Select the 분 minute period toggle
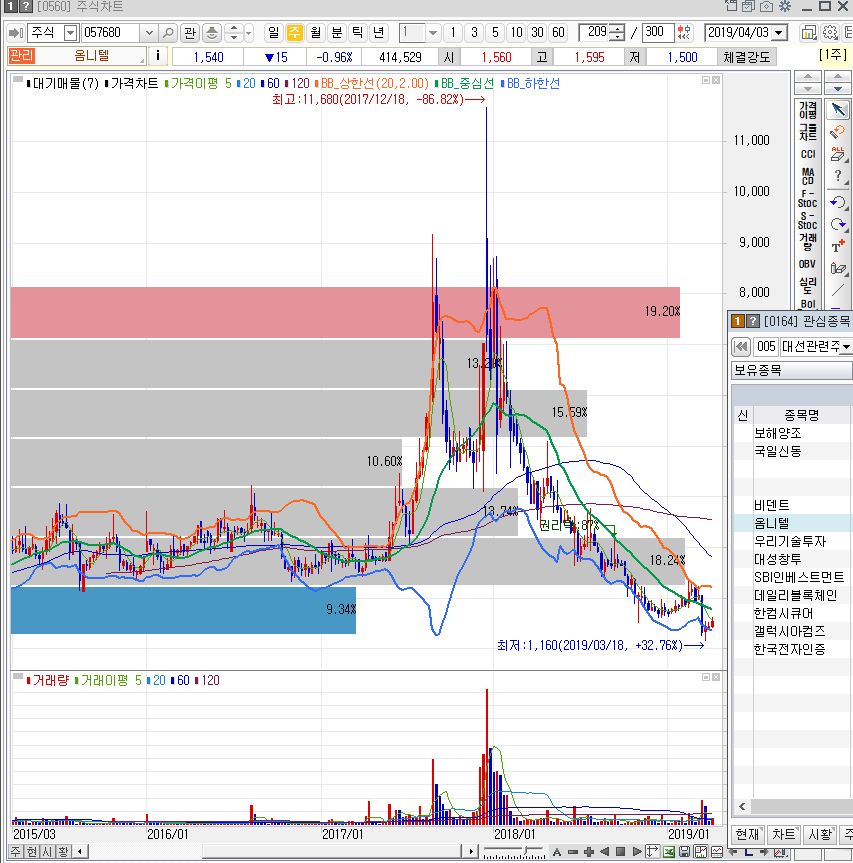Image resolution: width=853 pixels, height=863 pixels. pyautogui.click(x=337, y=32)
